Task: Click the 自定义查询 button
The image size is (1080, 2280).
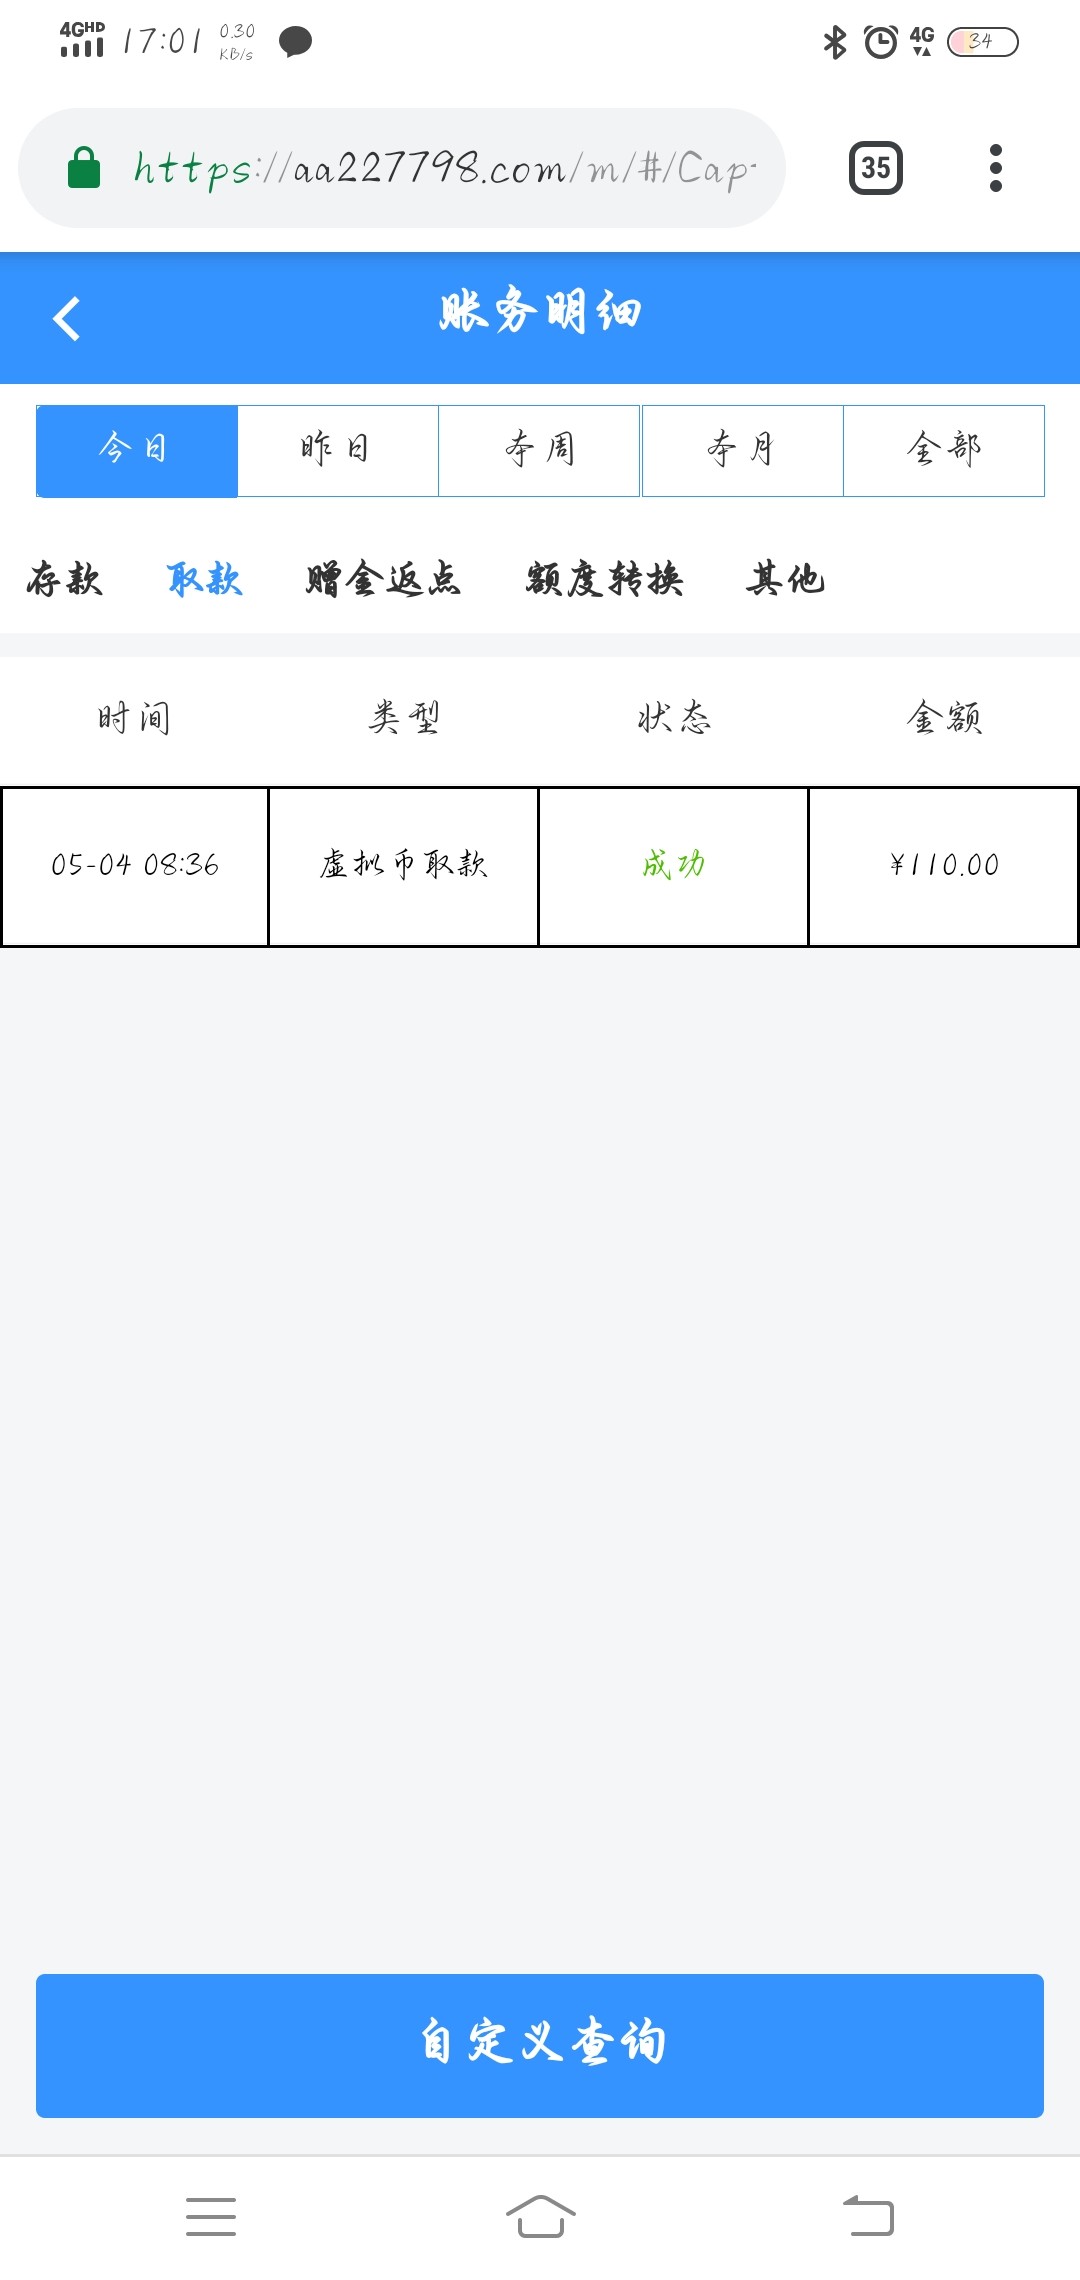Action: tap(540, 2045)
